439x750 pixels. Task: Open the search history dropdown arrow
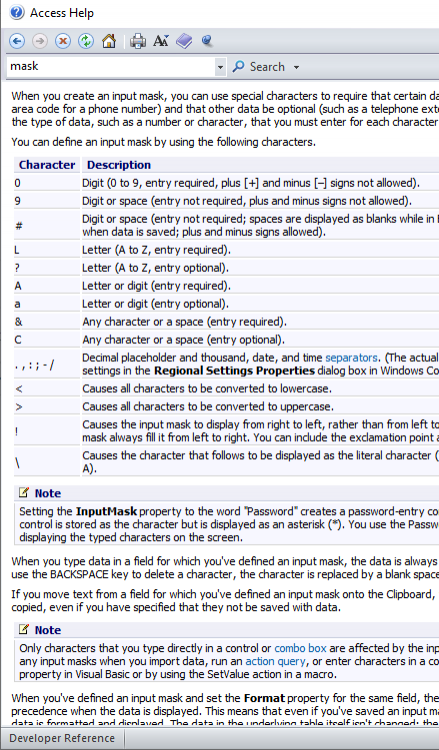point(220,67)
